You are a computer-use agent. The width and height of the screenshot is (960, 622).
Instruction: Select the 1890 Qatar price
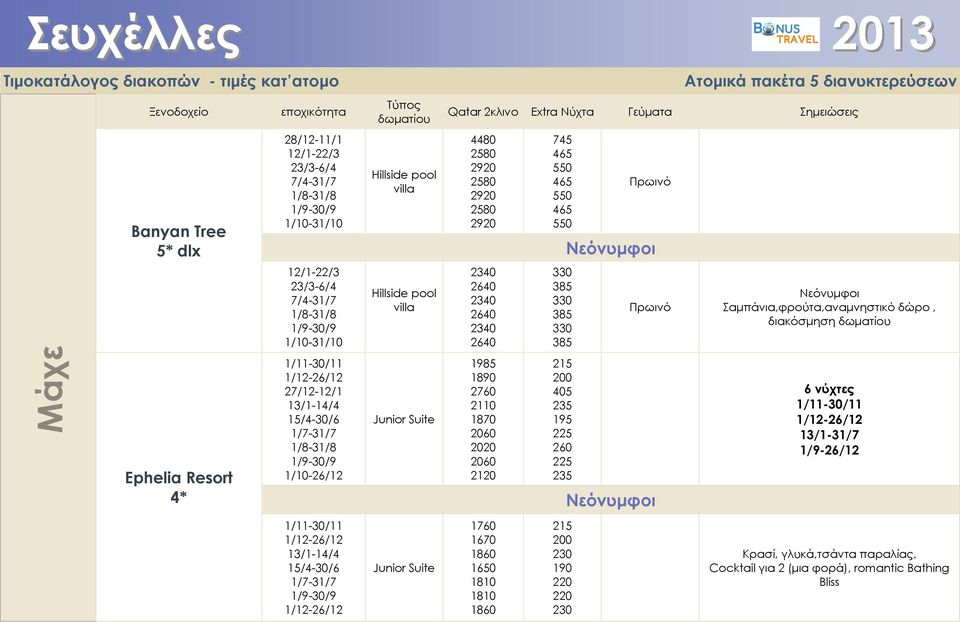click(x=482, y=378)
